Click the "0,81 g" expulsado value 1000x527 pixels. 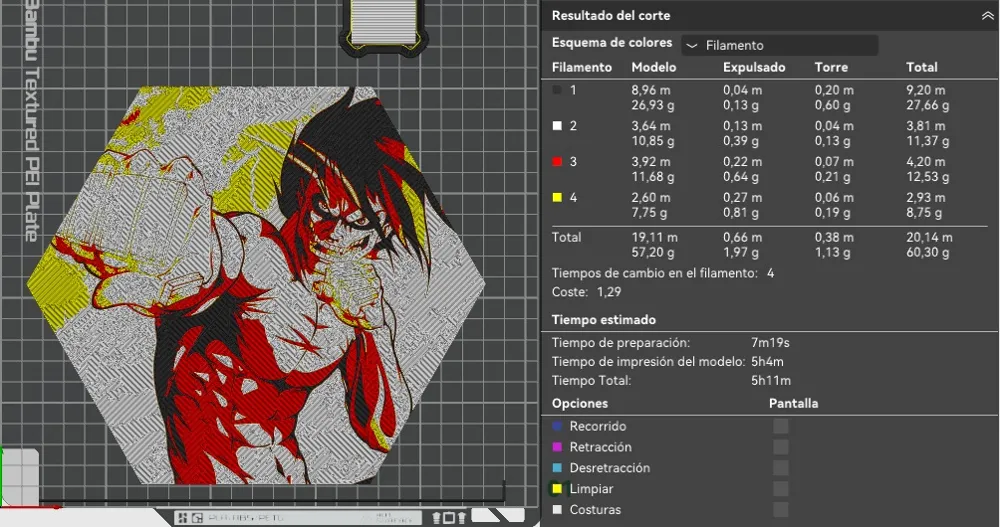741,212
